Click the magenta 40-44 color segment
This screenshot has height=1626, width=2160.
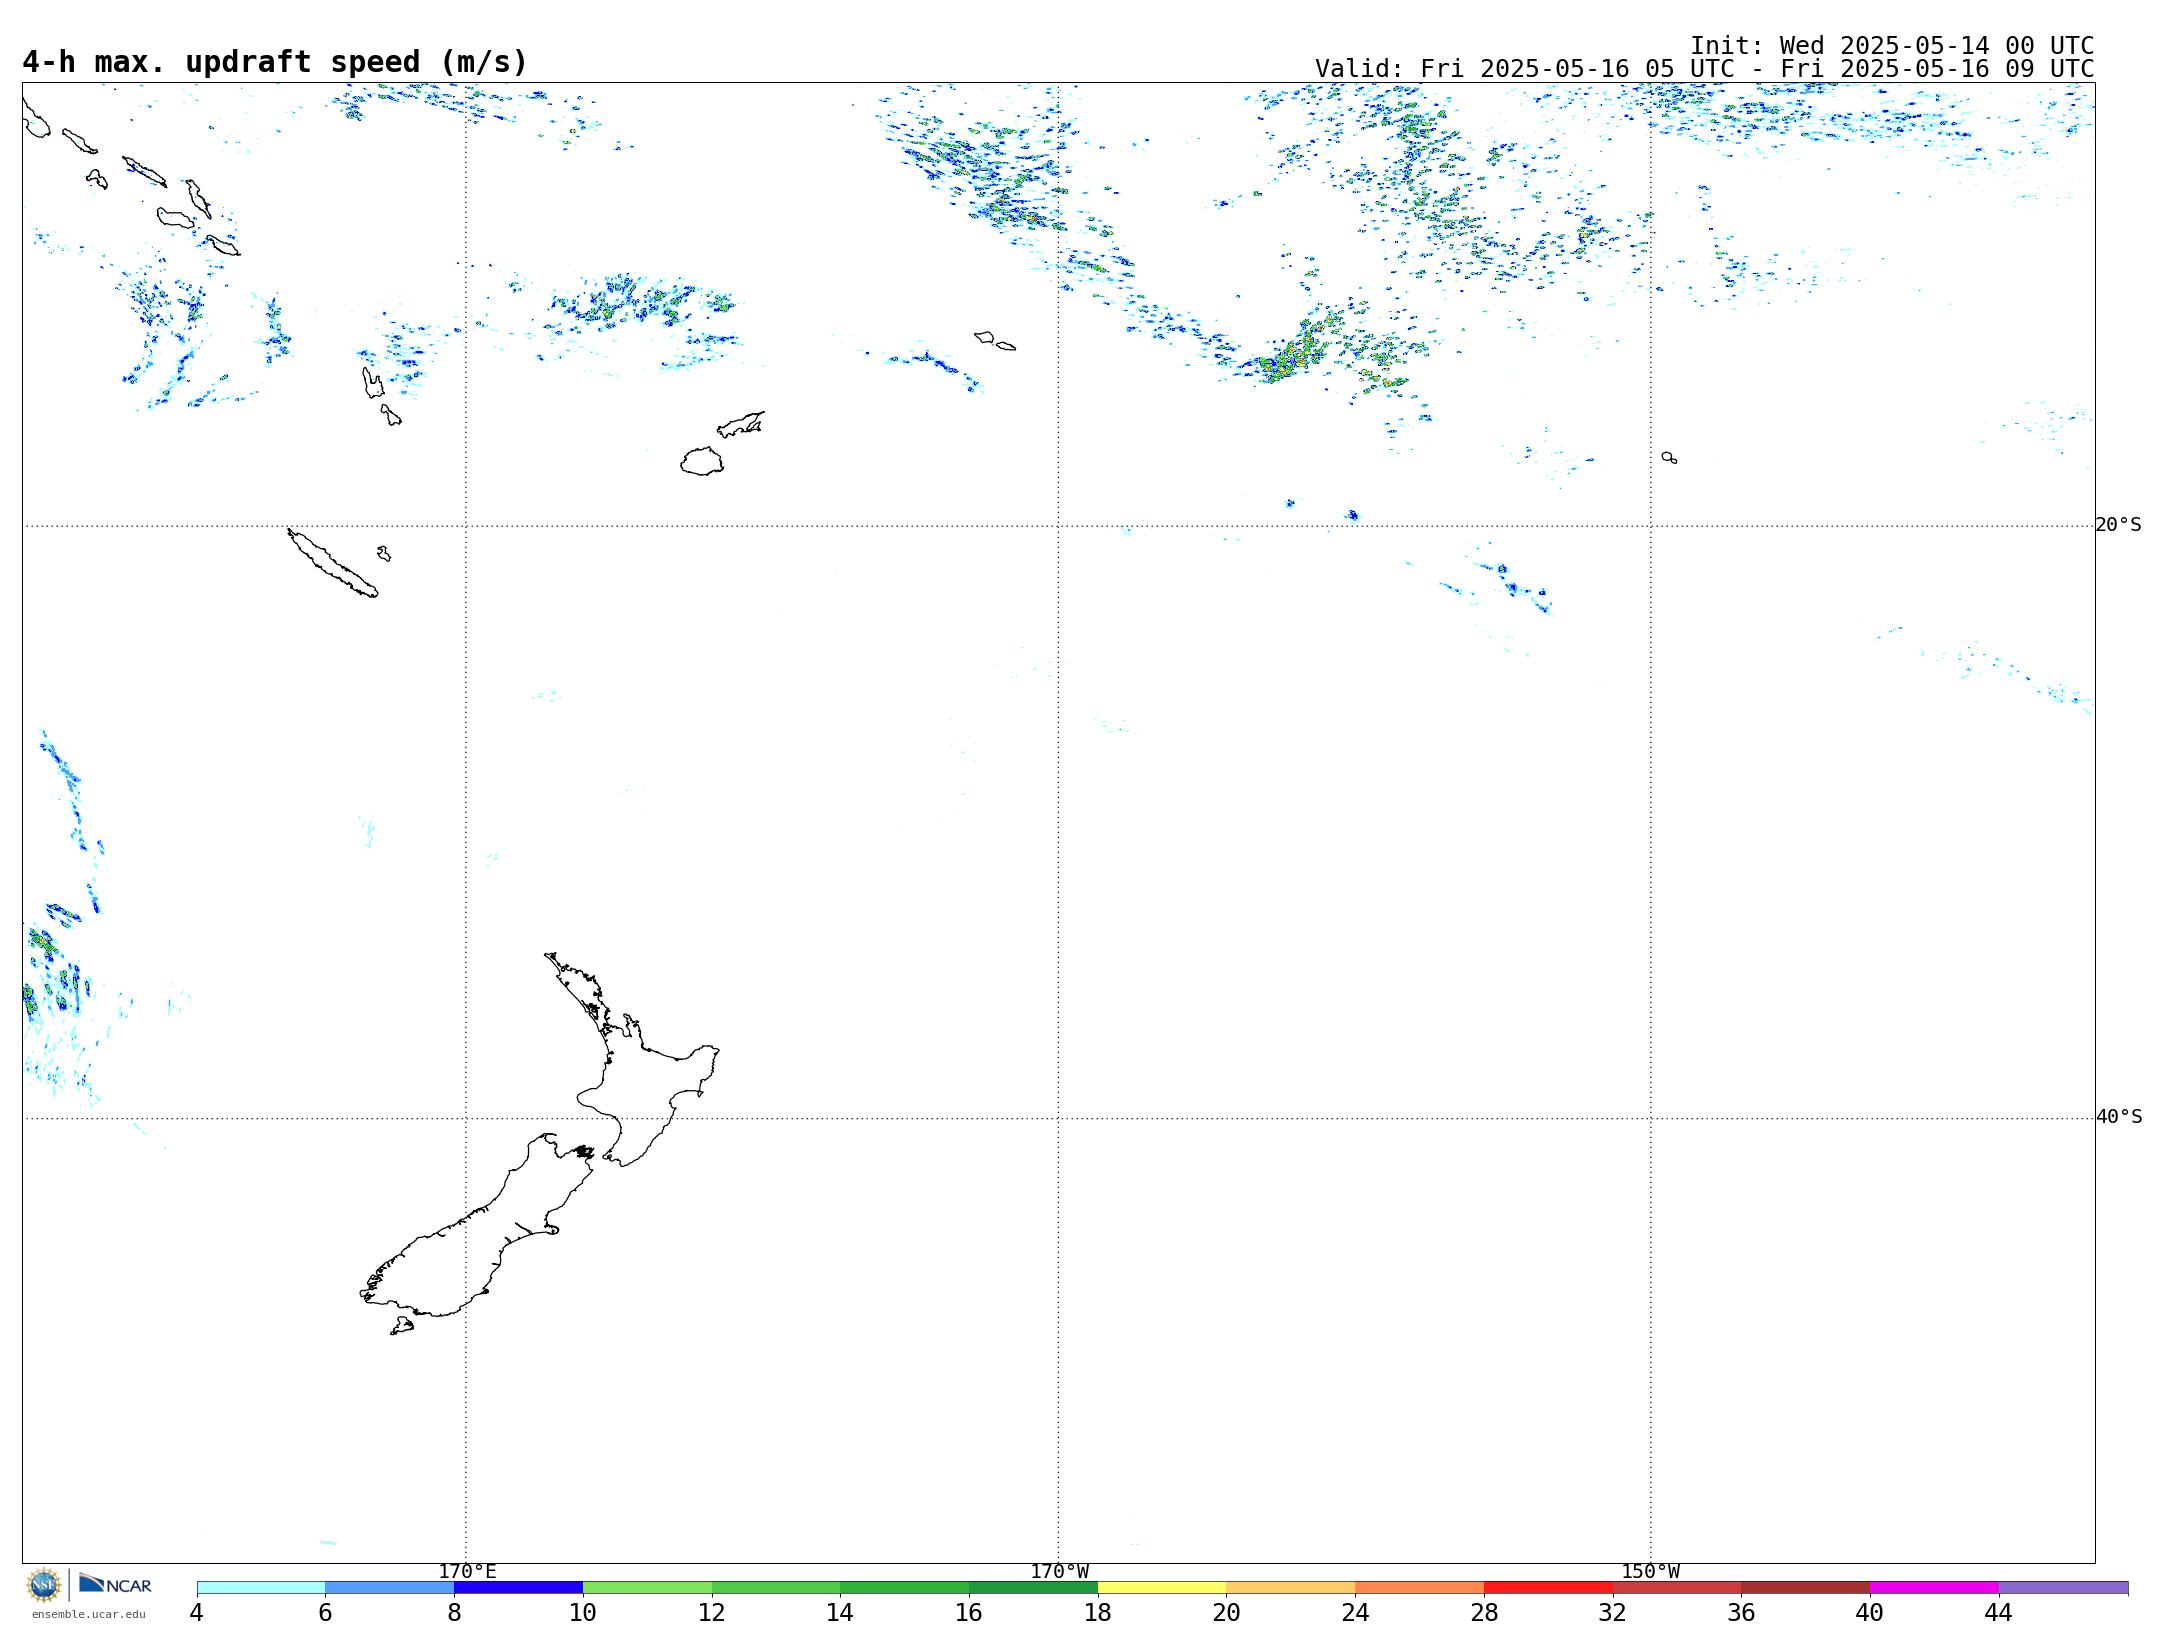(1934, 1587)
